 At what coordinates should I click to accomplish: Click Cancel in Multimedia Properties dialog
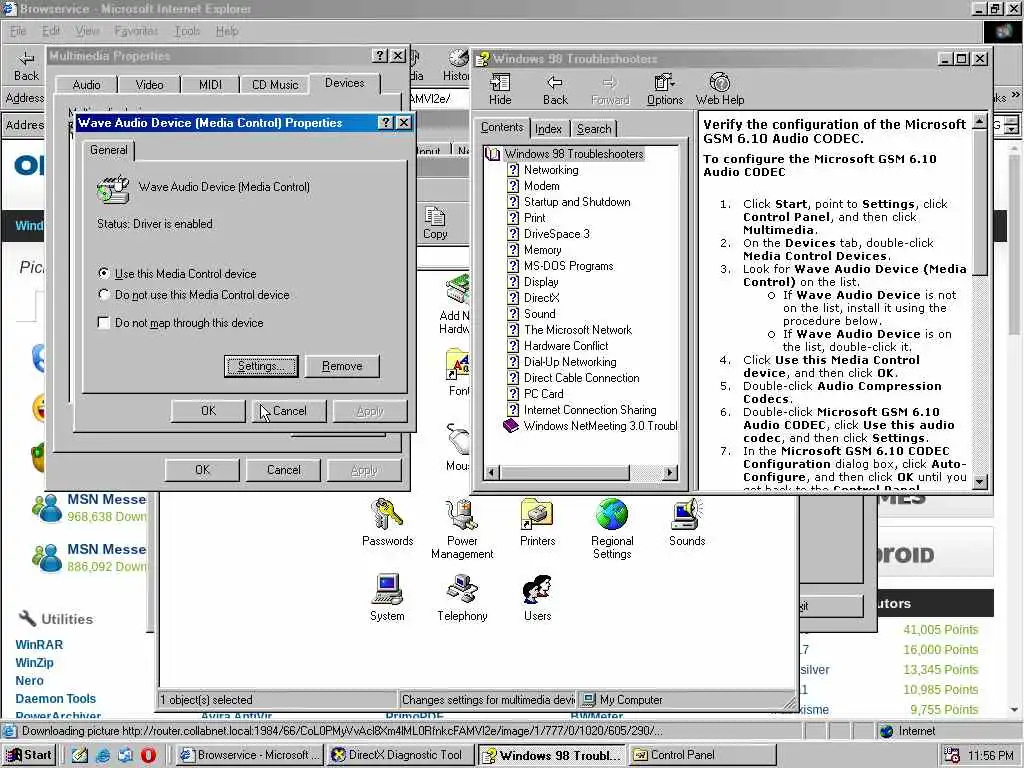click(283, 470)
